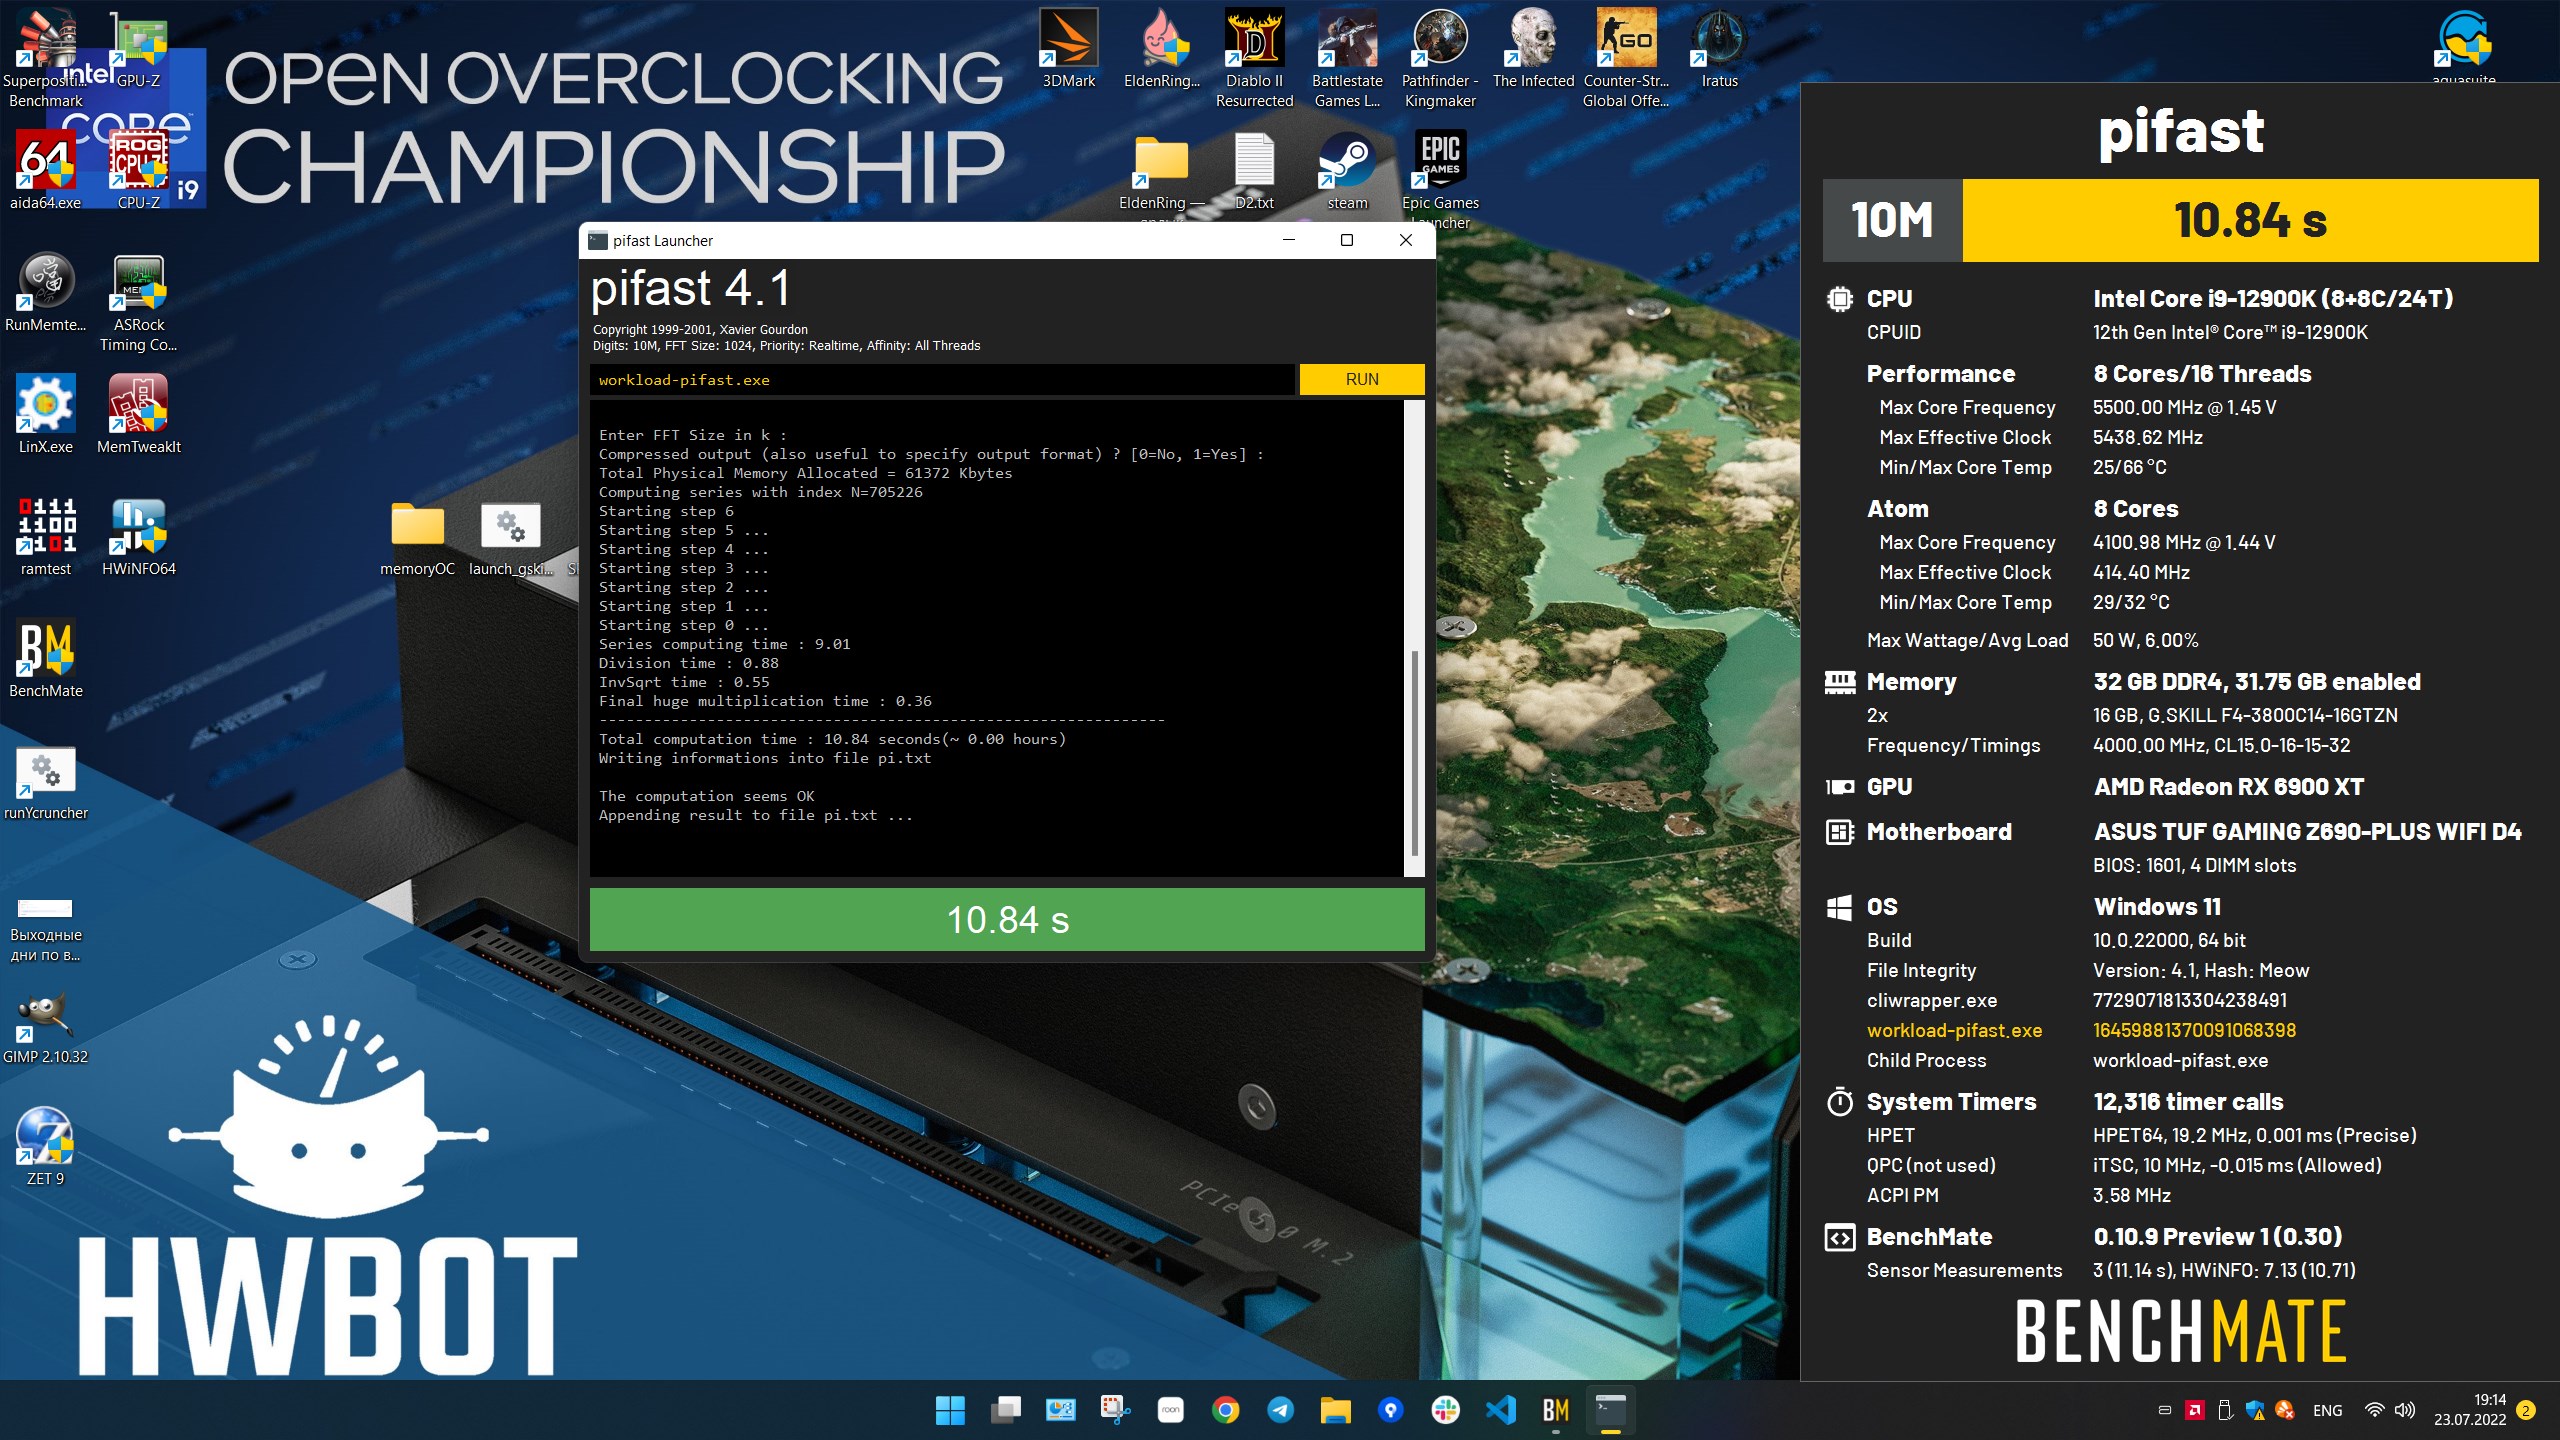
Task: Open the MemTweakIt desktop icon
Action: point(139,415)
